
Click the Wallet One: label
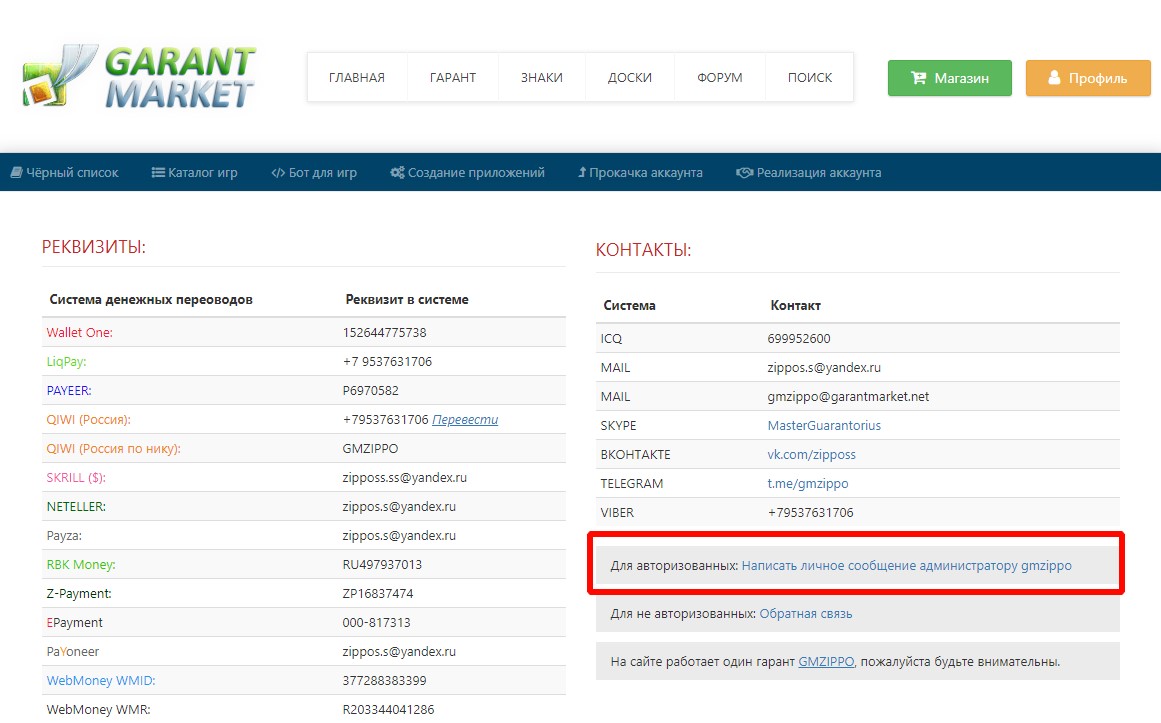pyautogui.click(x=79, y=333)
